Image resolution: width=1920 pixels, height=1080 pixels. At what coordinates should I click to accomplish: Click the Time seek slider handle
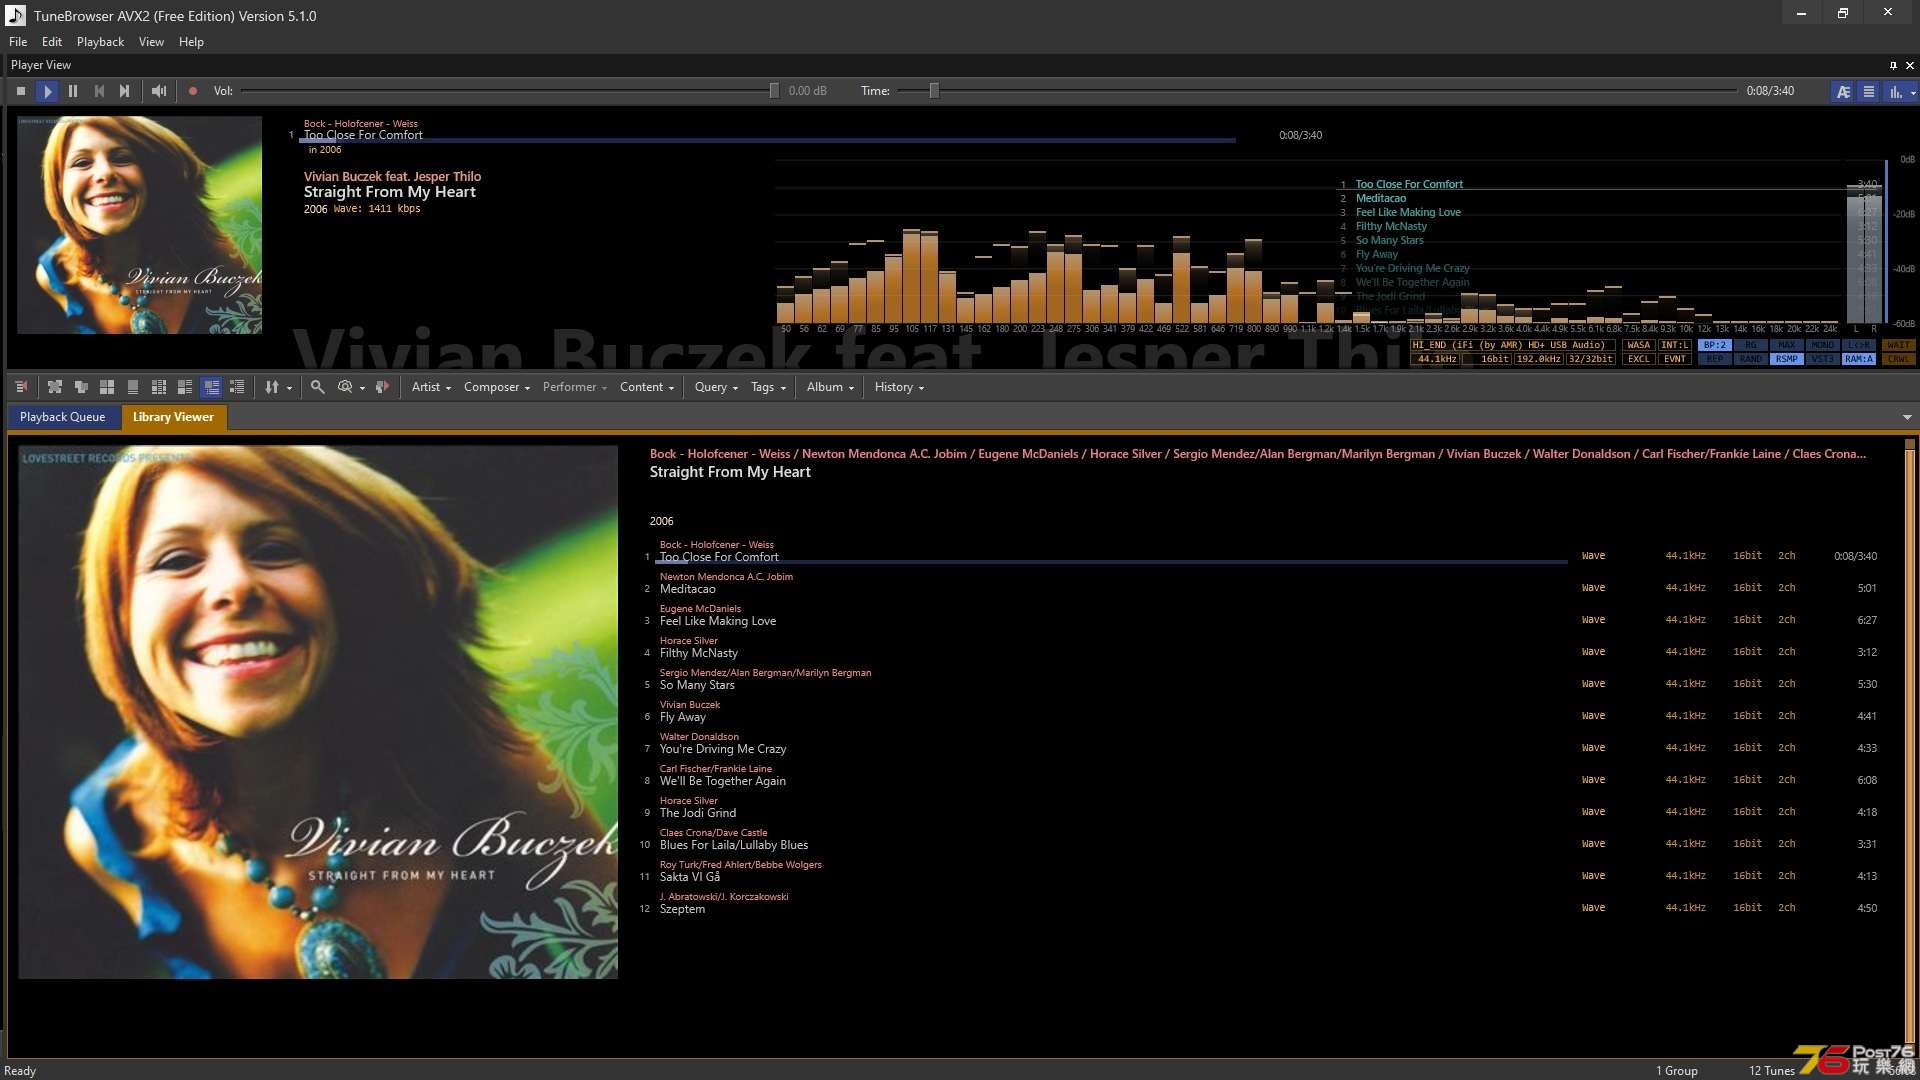[934, 91]
